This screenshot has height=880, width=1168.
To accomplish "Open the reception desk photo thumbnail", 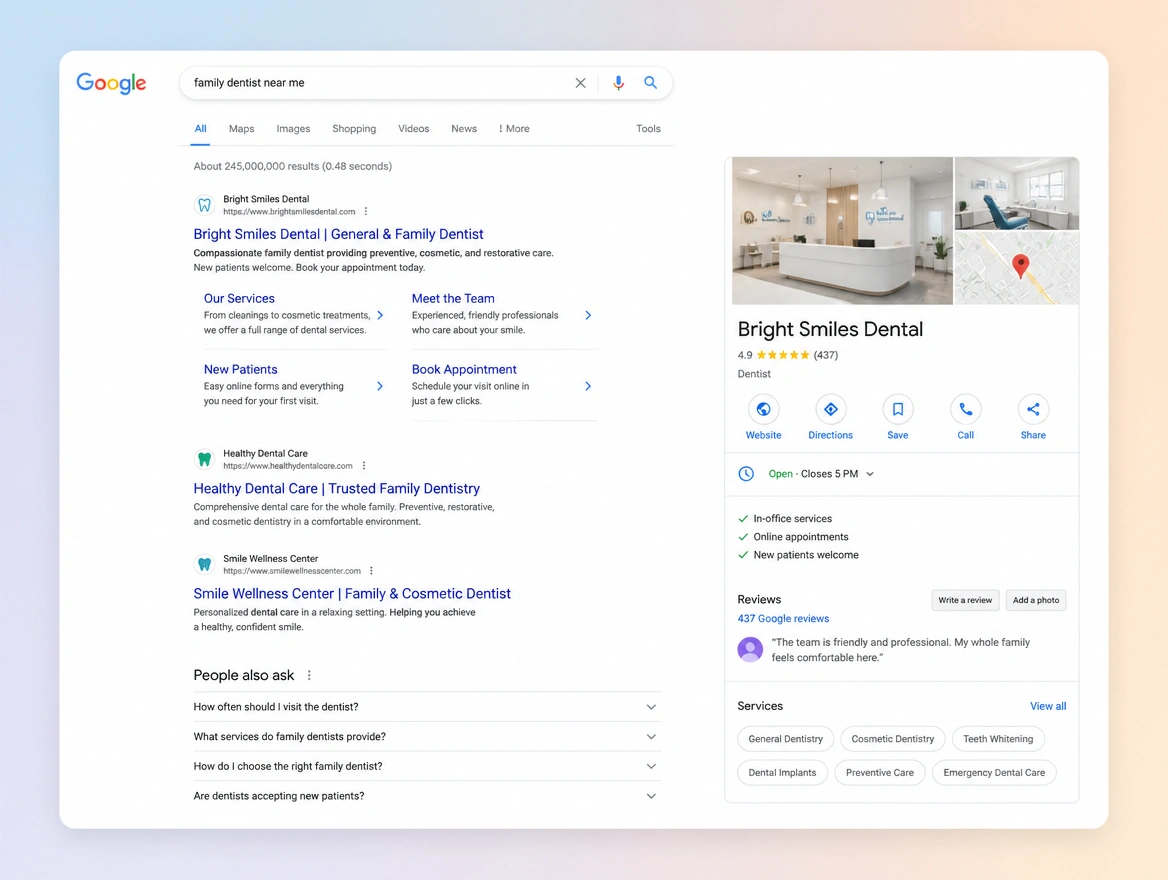I will pyautogui.click(x=842, y=231).
